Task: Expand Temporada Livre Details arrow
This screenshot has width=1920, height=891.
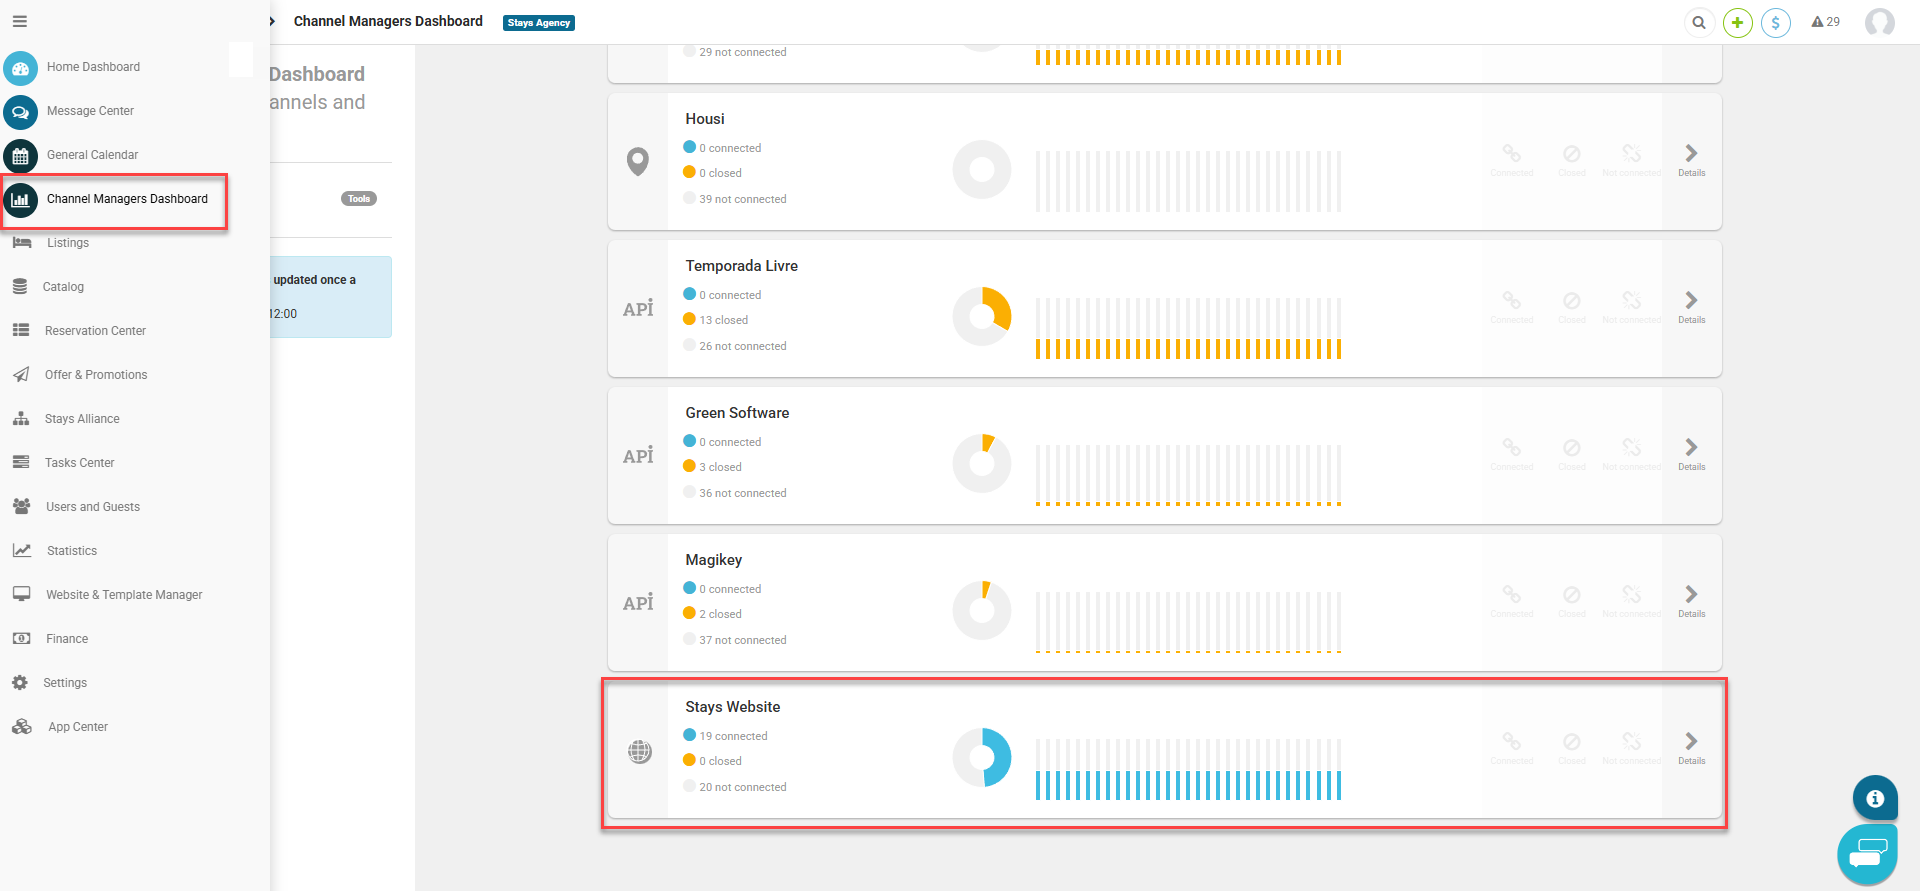Action: pyautogui.click(x=1692, y=307)
